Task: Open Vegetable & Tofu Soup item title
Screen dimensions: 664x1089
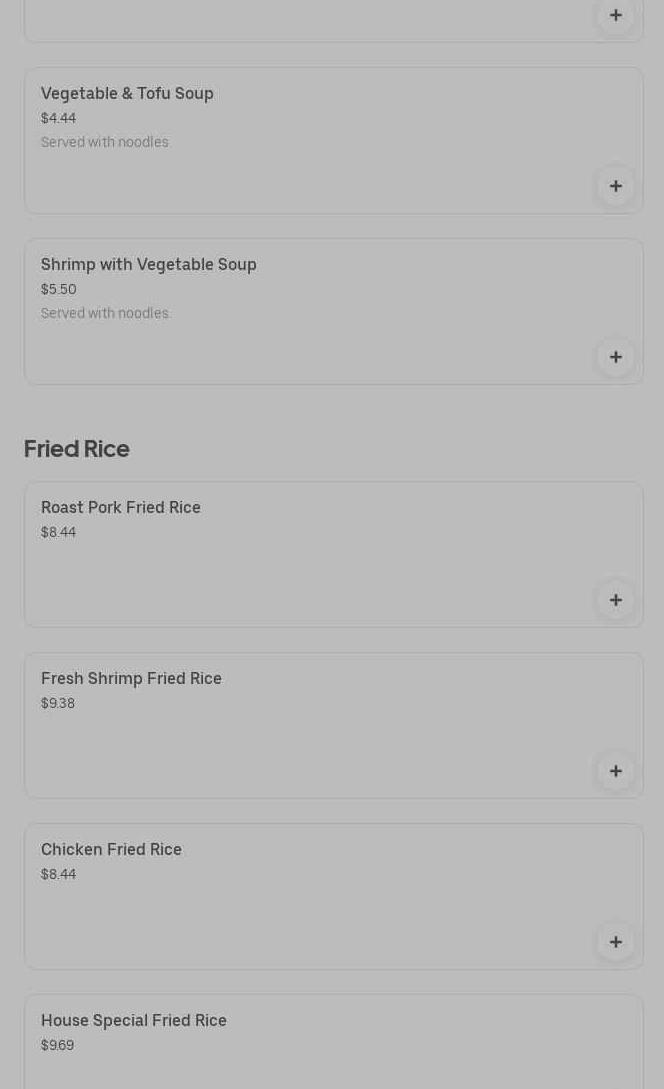Action: [127, 93]
